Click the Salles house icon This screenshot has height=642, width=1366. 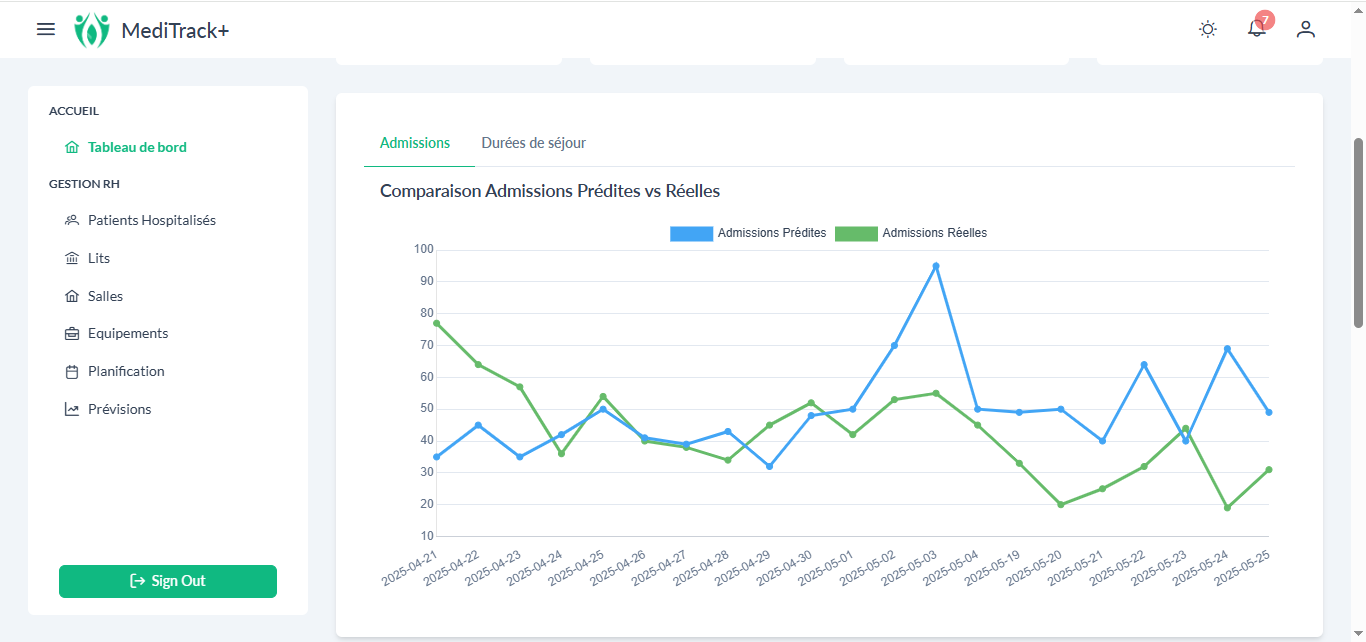coord(71,296)
